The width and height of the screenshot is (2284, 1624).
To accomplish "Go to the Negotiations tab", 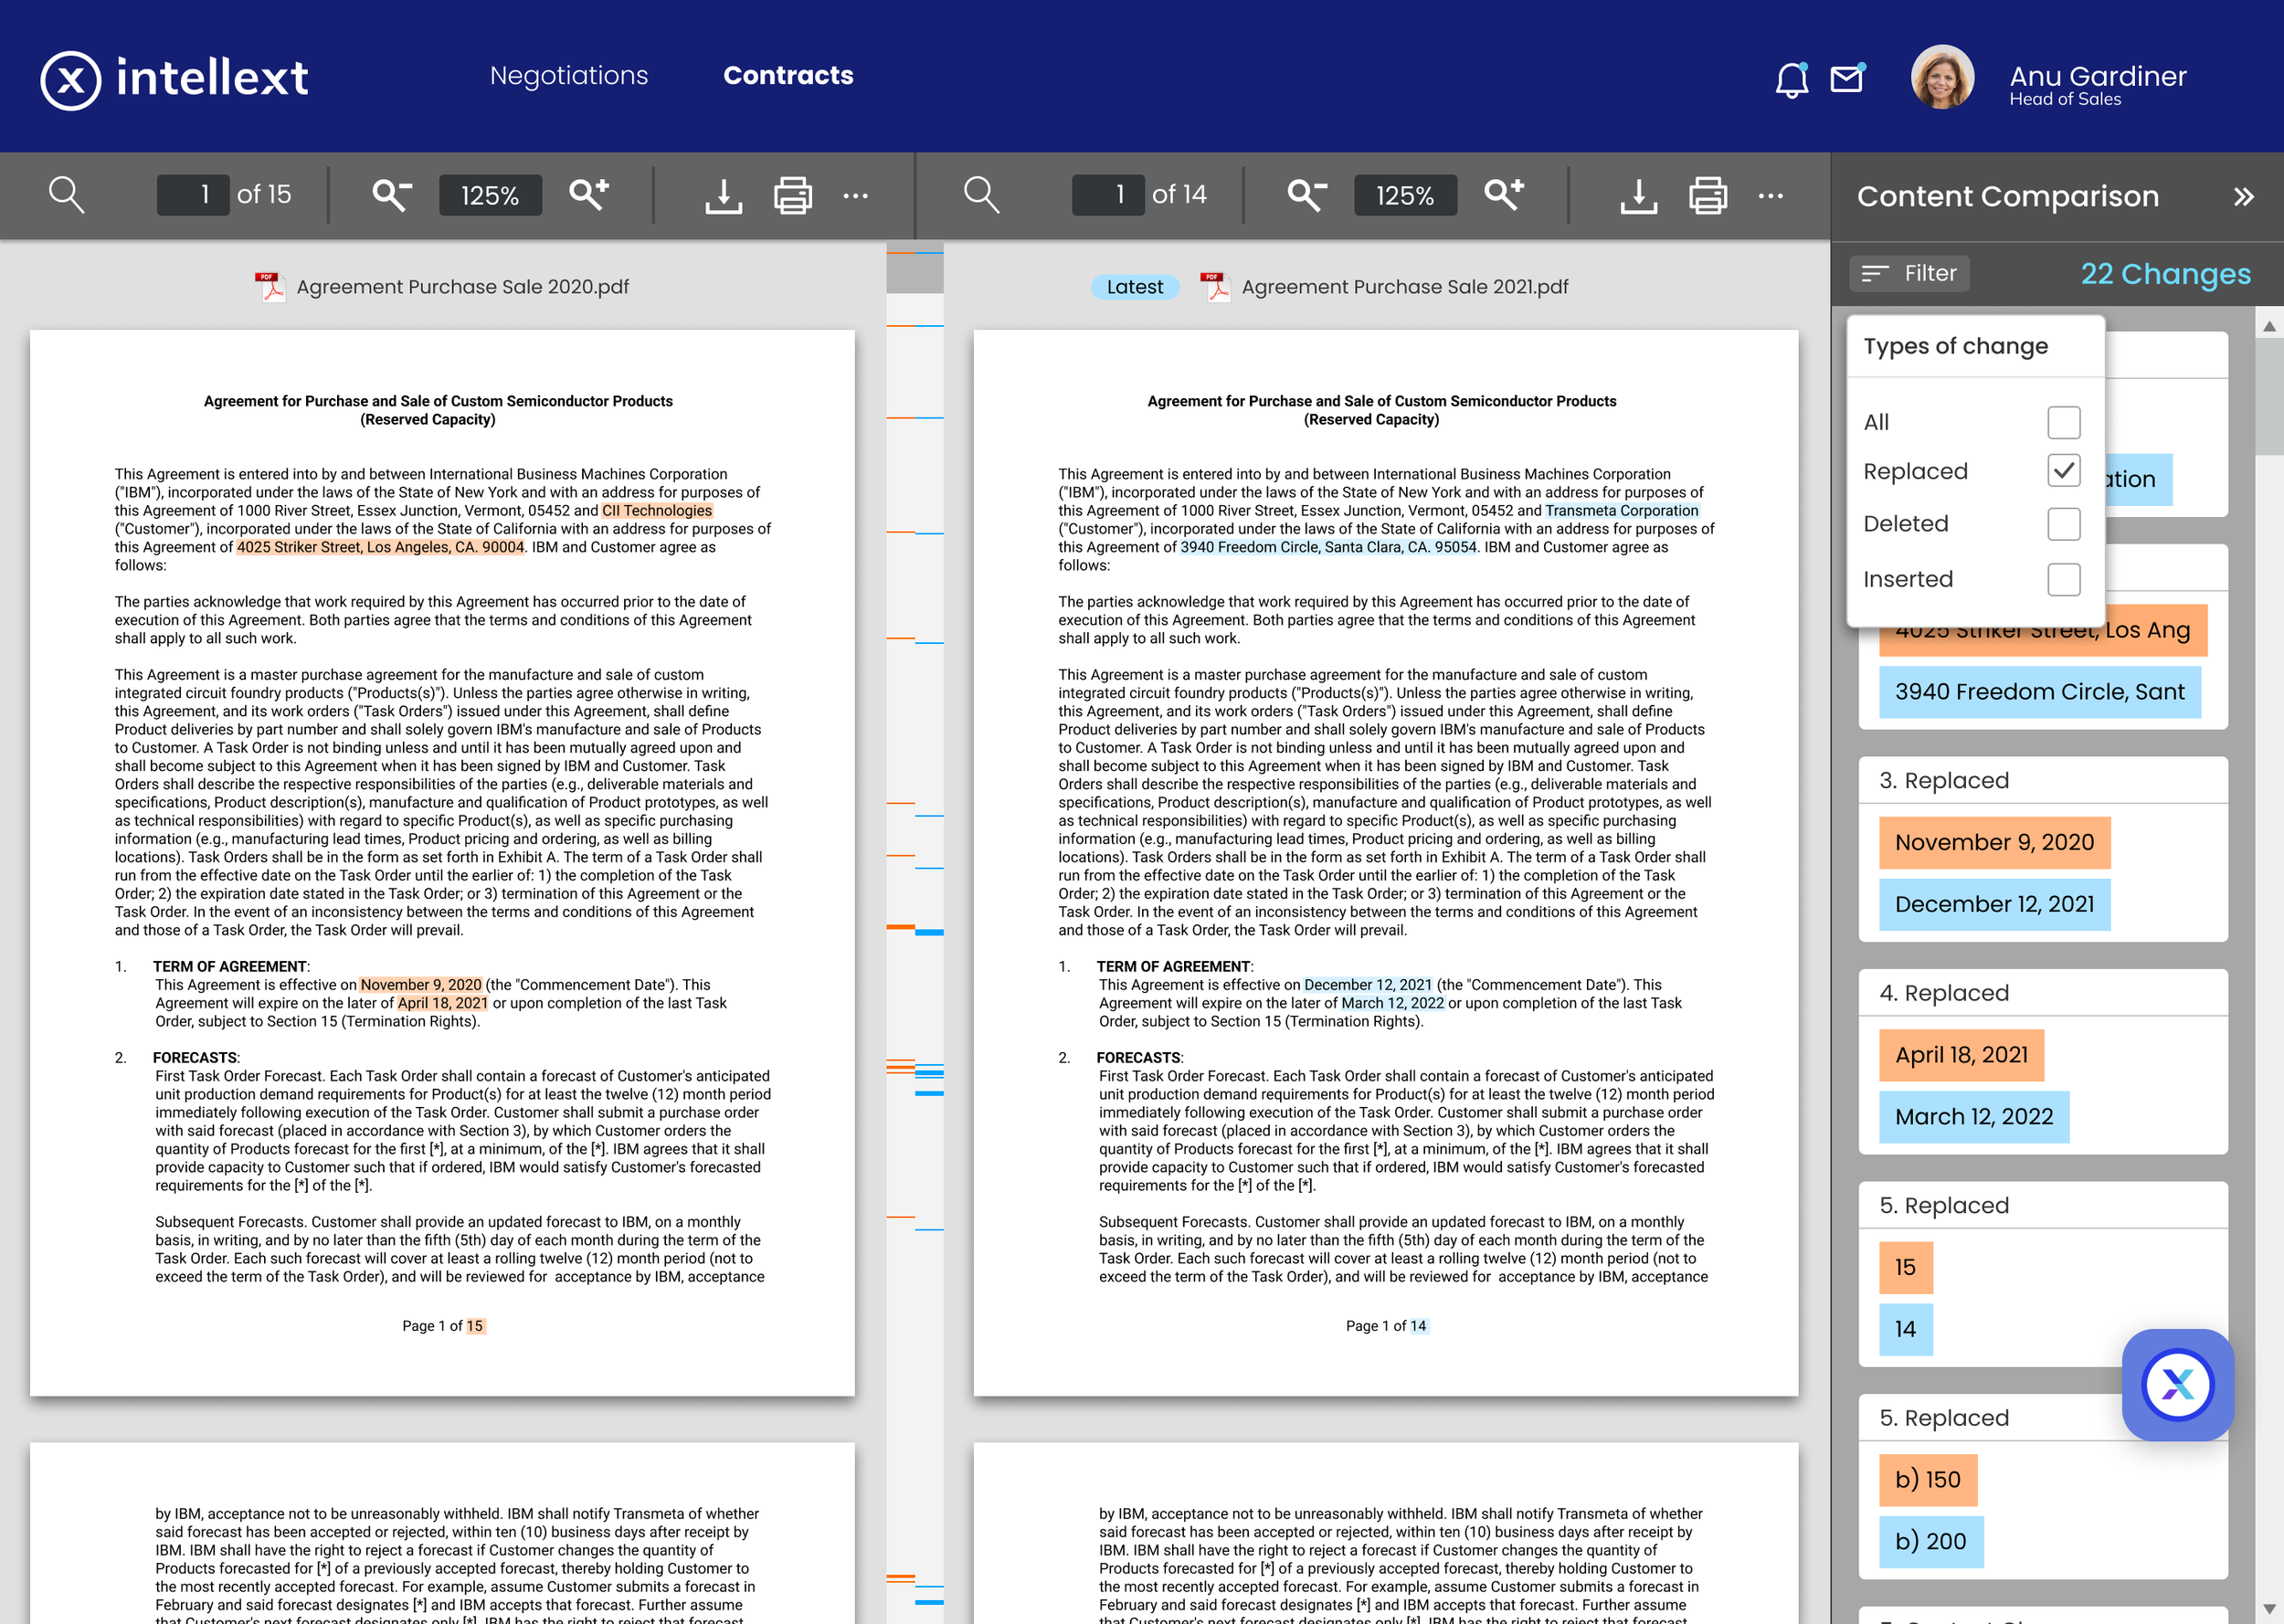I will (568, 75).
